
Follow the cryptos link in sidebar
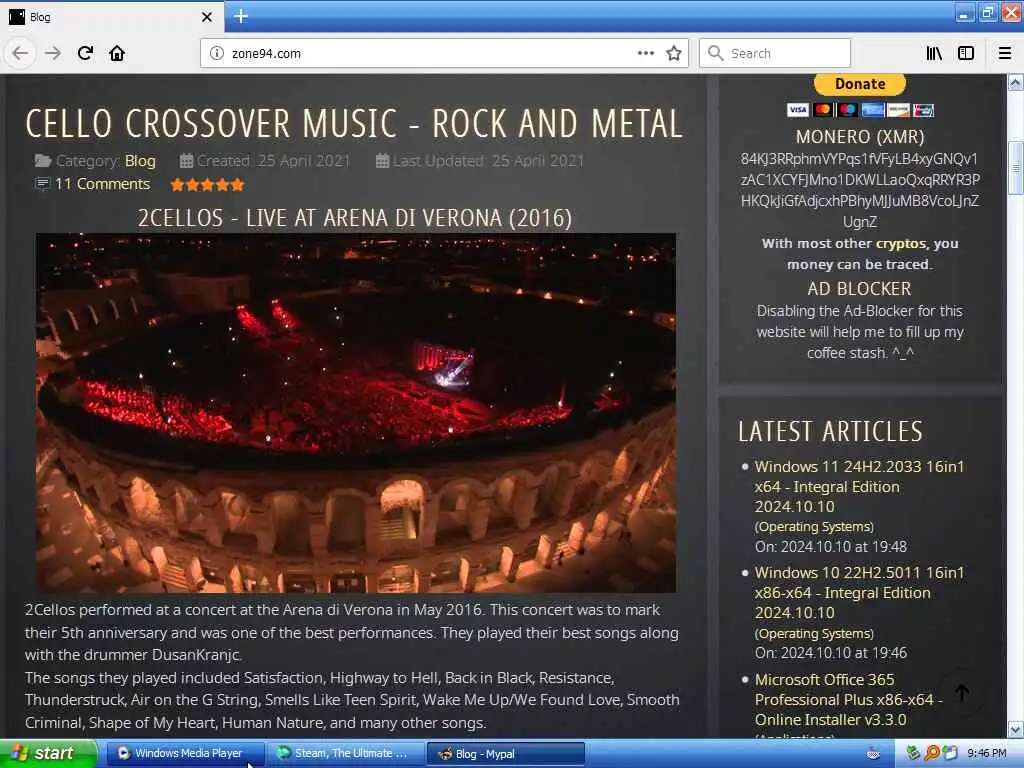(x=901, y=244)
